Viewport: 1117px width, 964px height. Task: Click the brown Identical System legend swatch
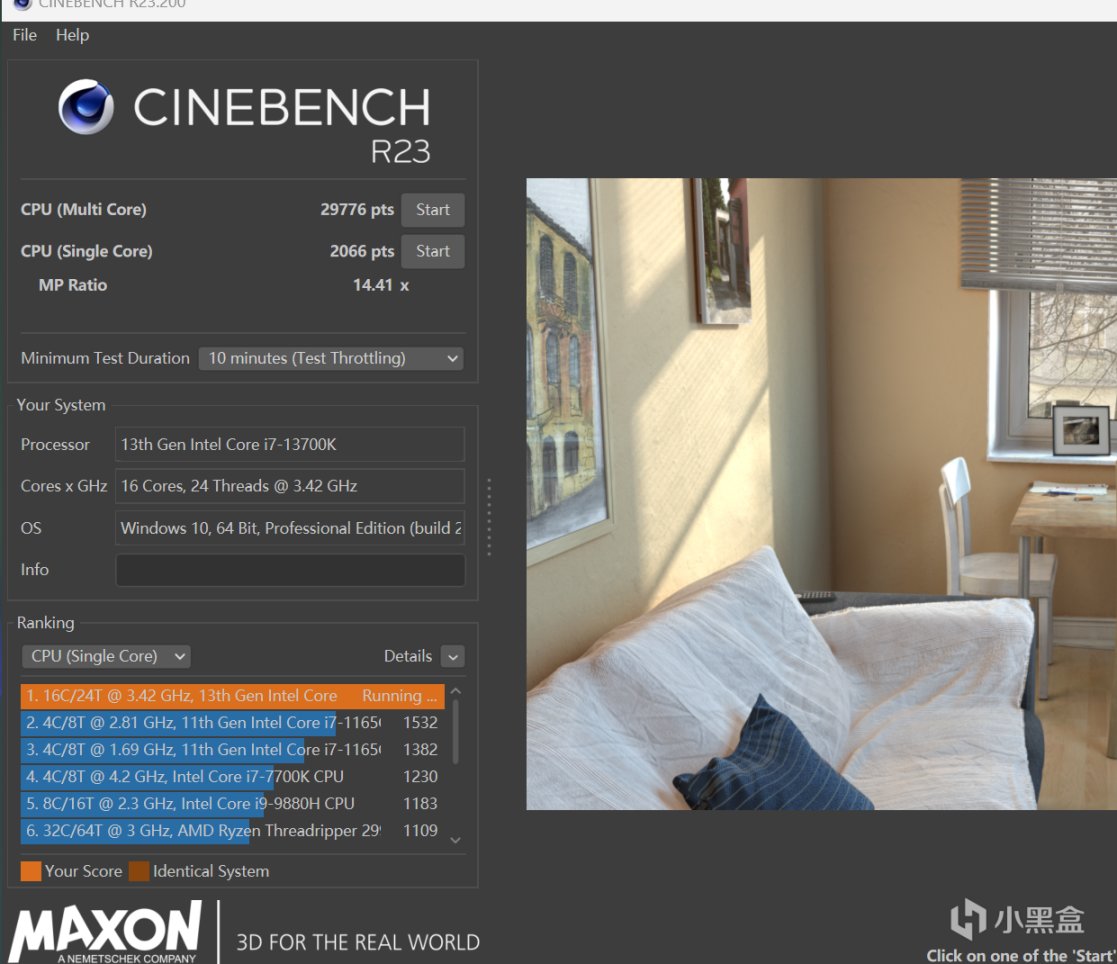(x=139, y=871)
